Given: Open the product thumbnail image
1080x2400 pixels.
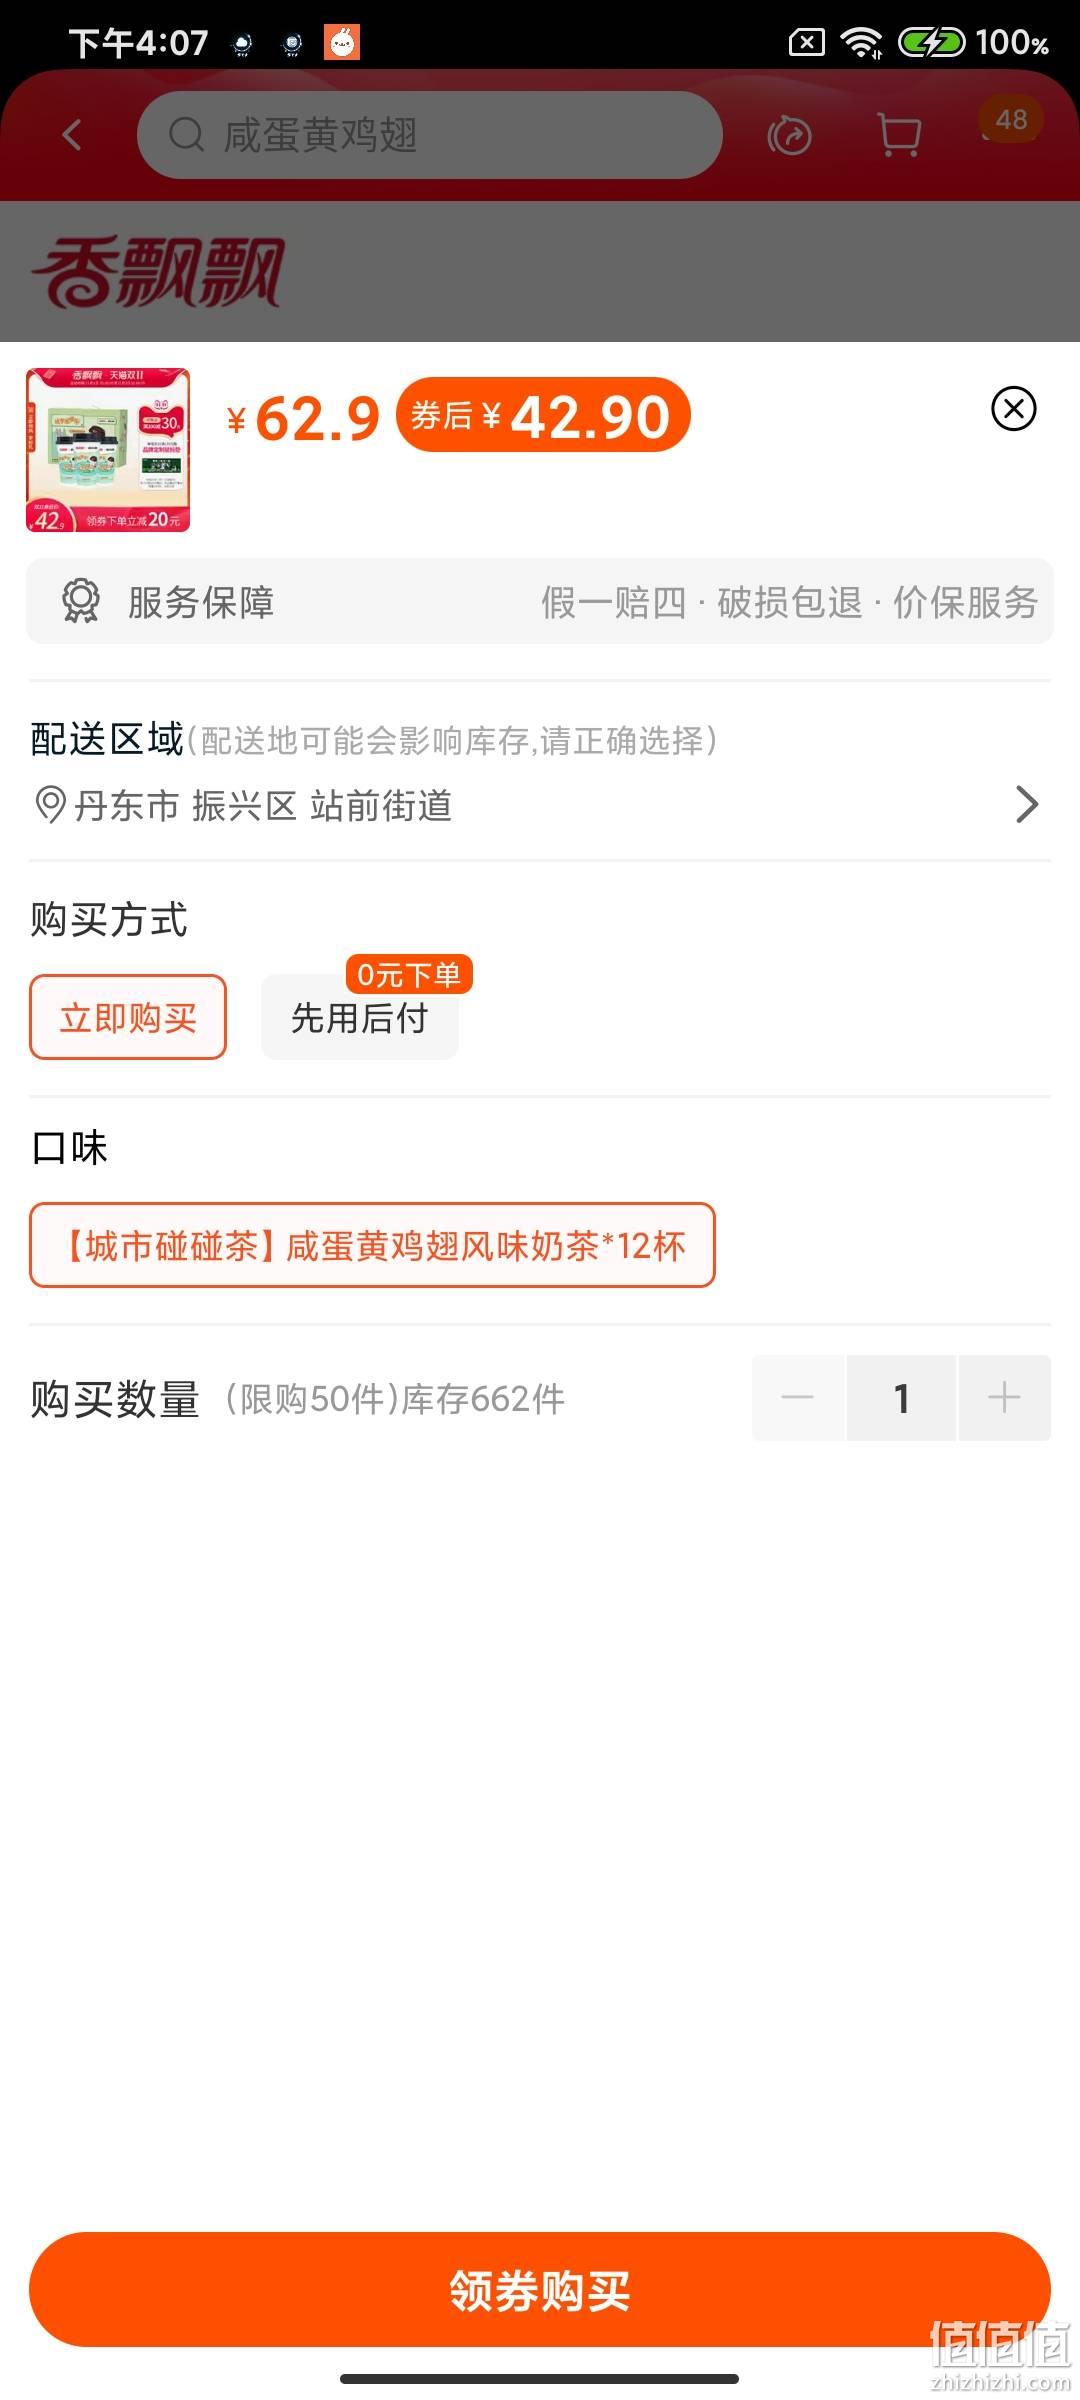Looking at the screenshot, I should (108, 450).
